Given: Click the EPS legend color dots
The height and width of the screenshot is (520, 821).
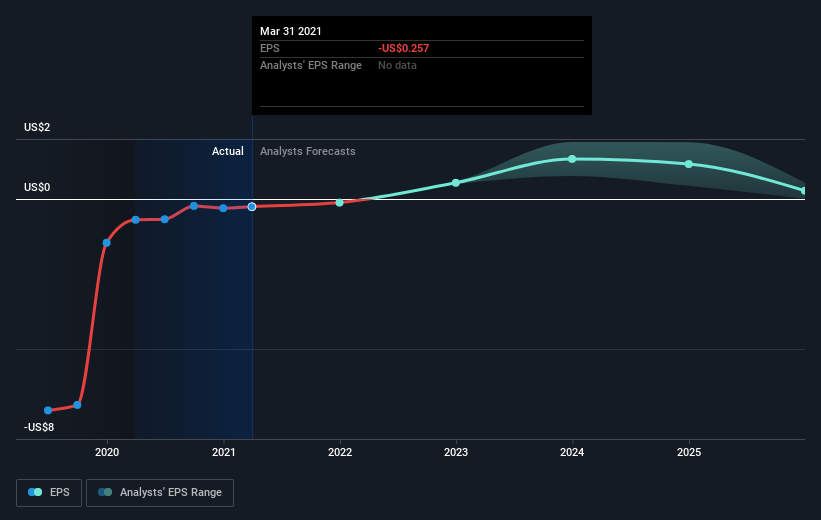Looking at the screenshot, I should pos(35,492).
